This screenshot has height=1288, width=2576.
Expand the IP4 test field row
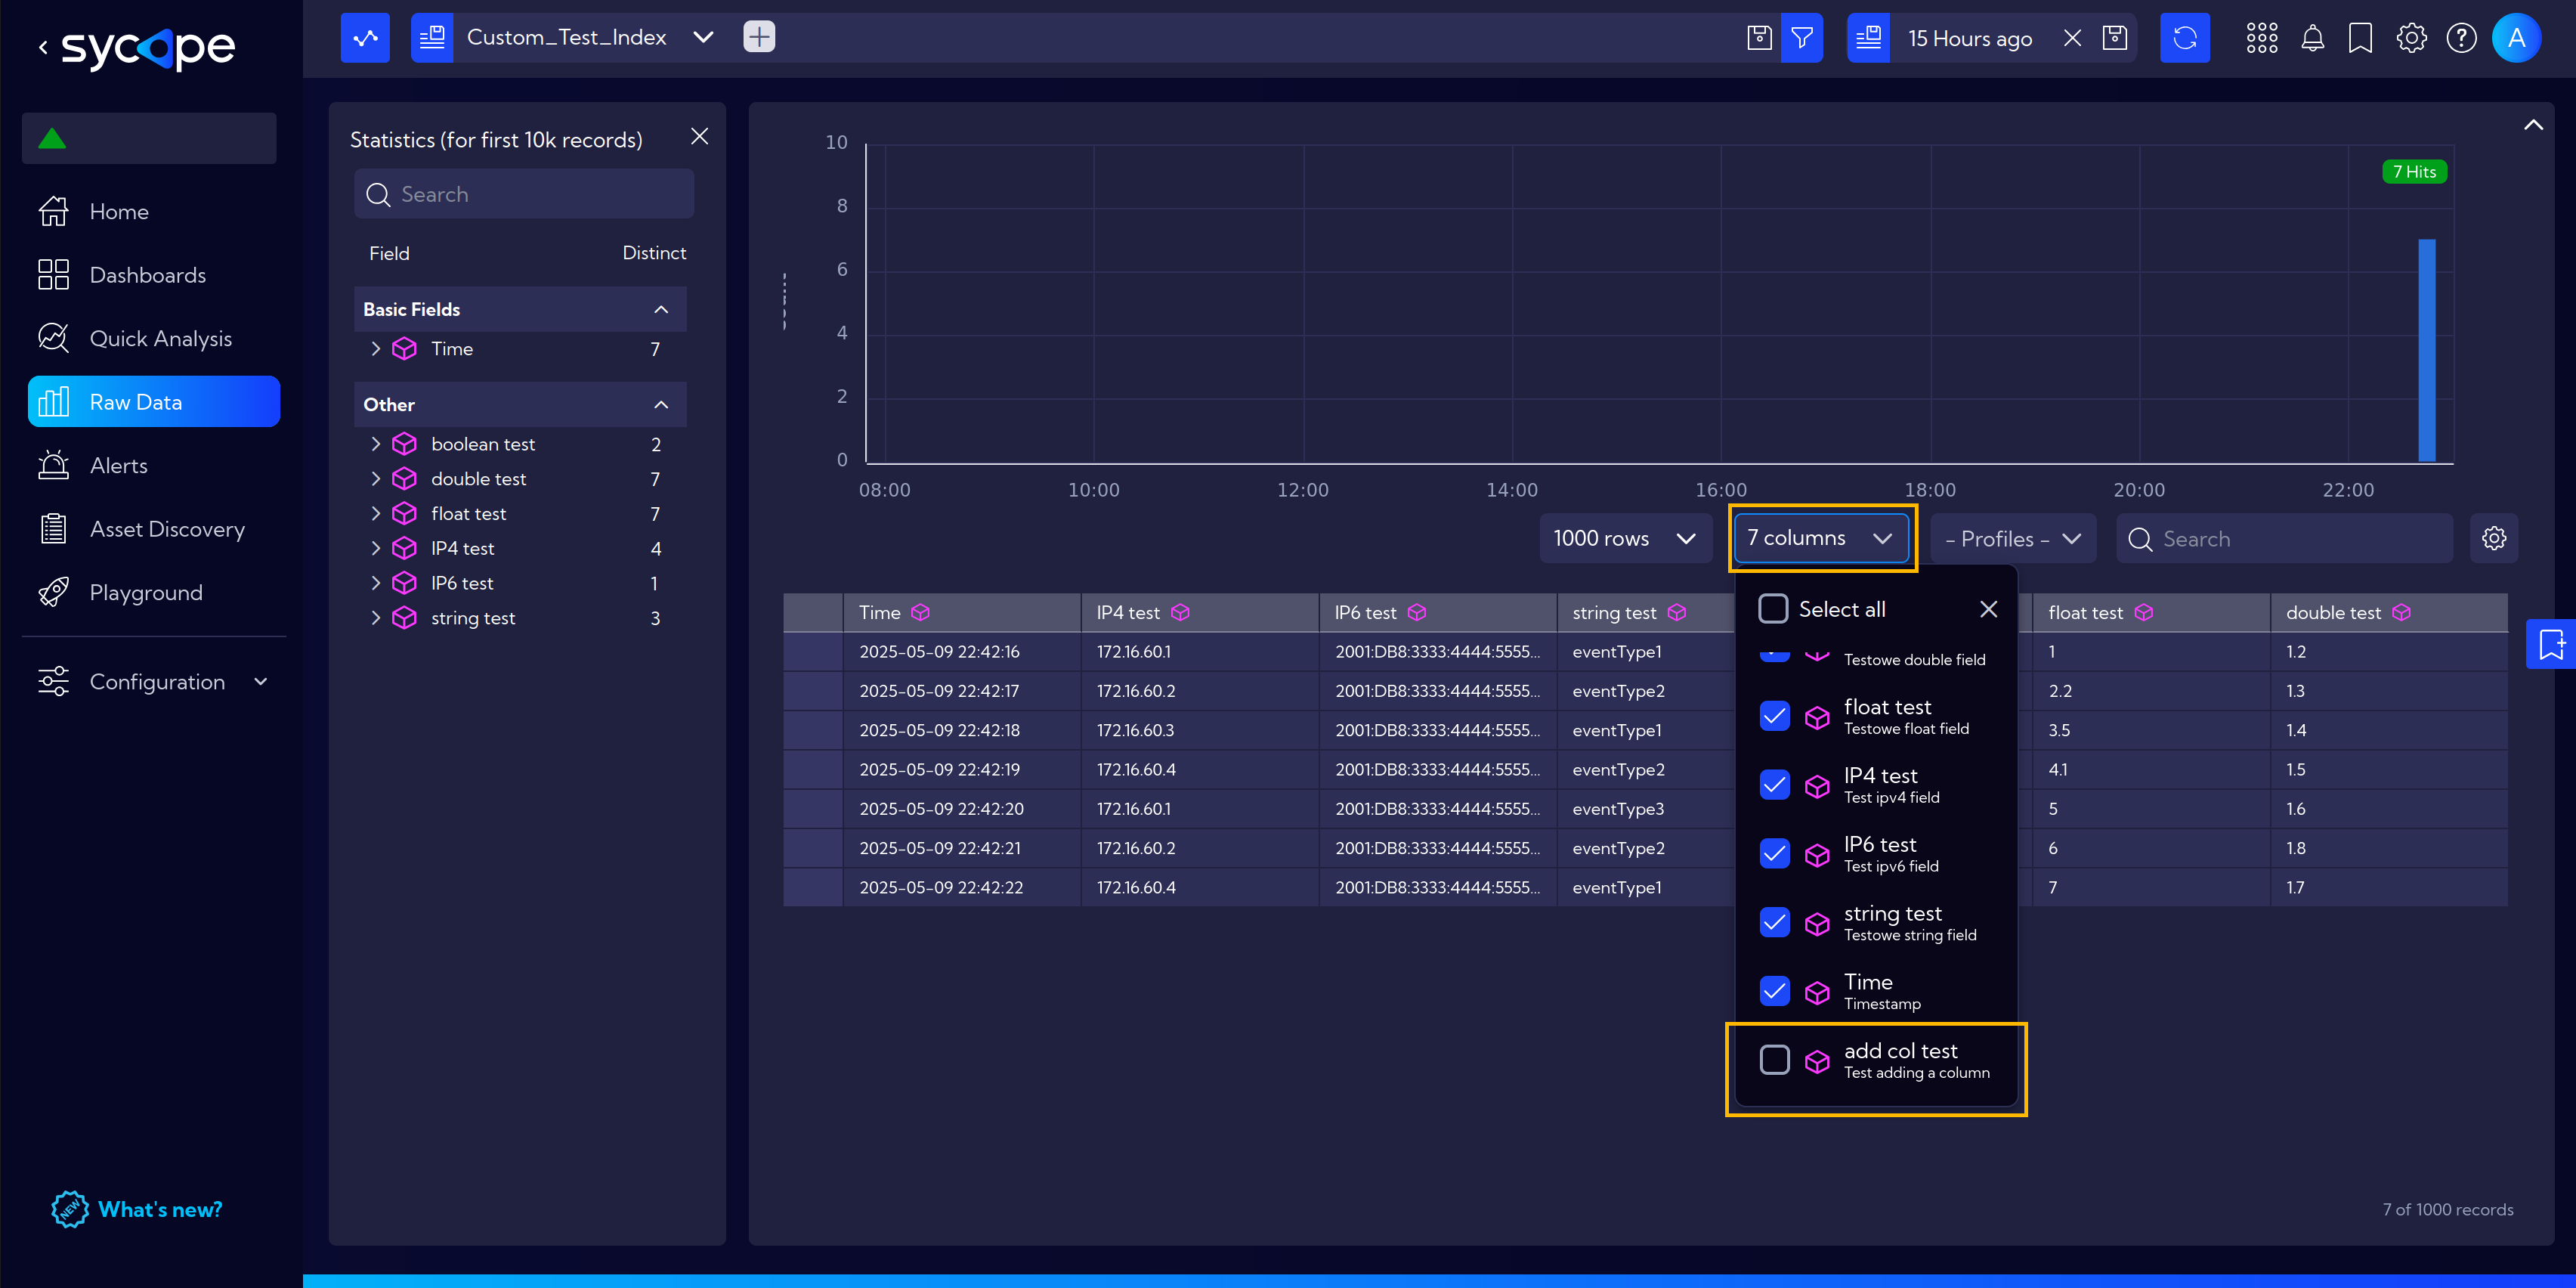375,548
